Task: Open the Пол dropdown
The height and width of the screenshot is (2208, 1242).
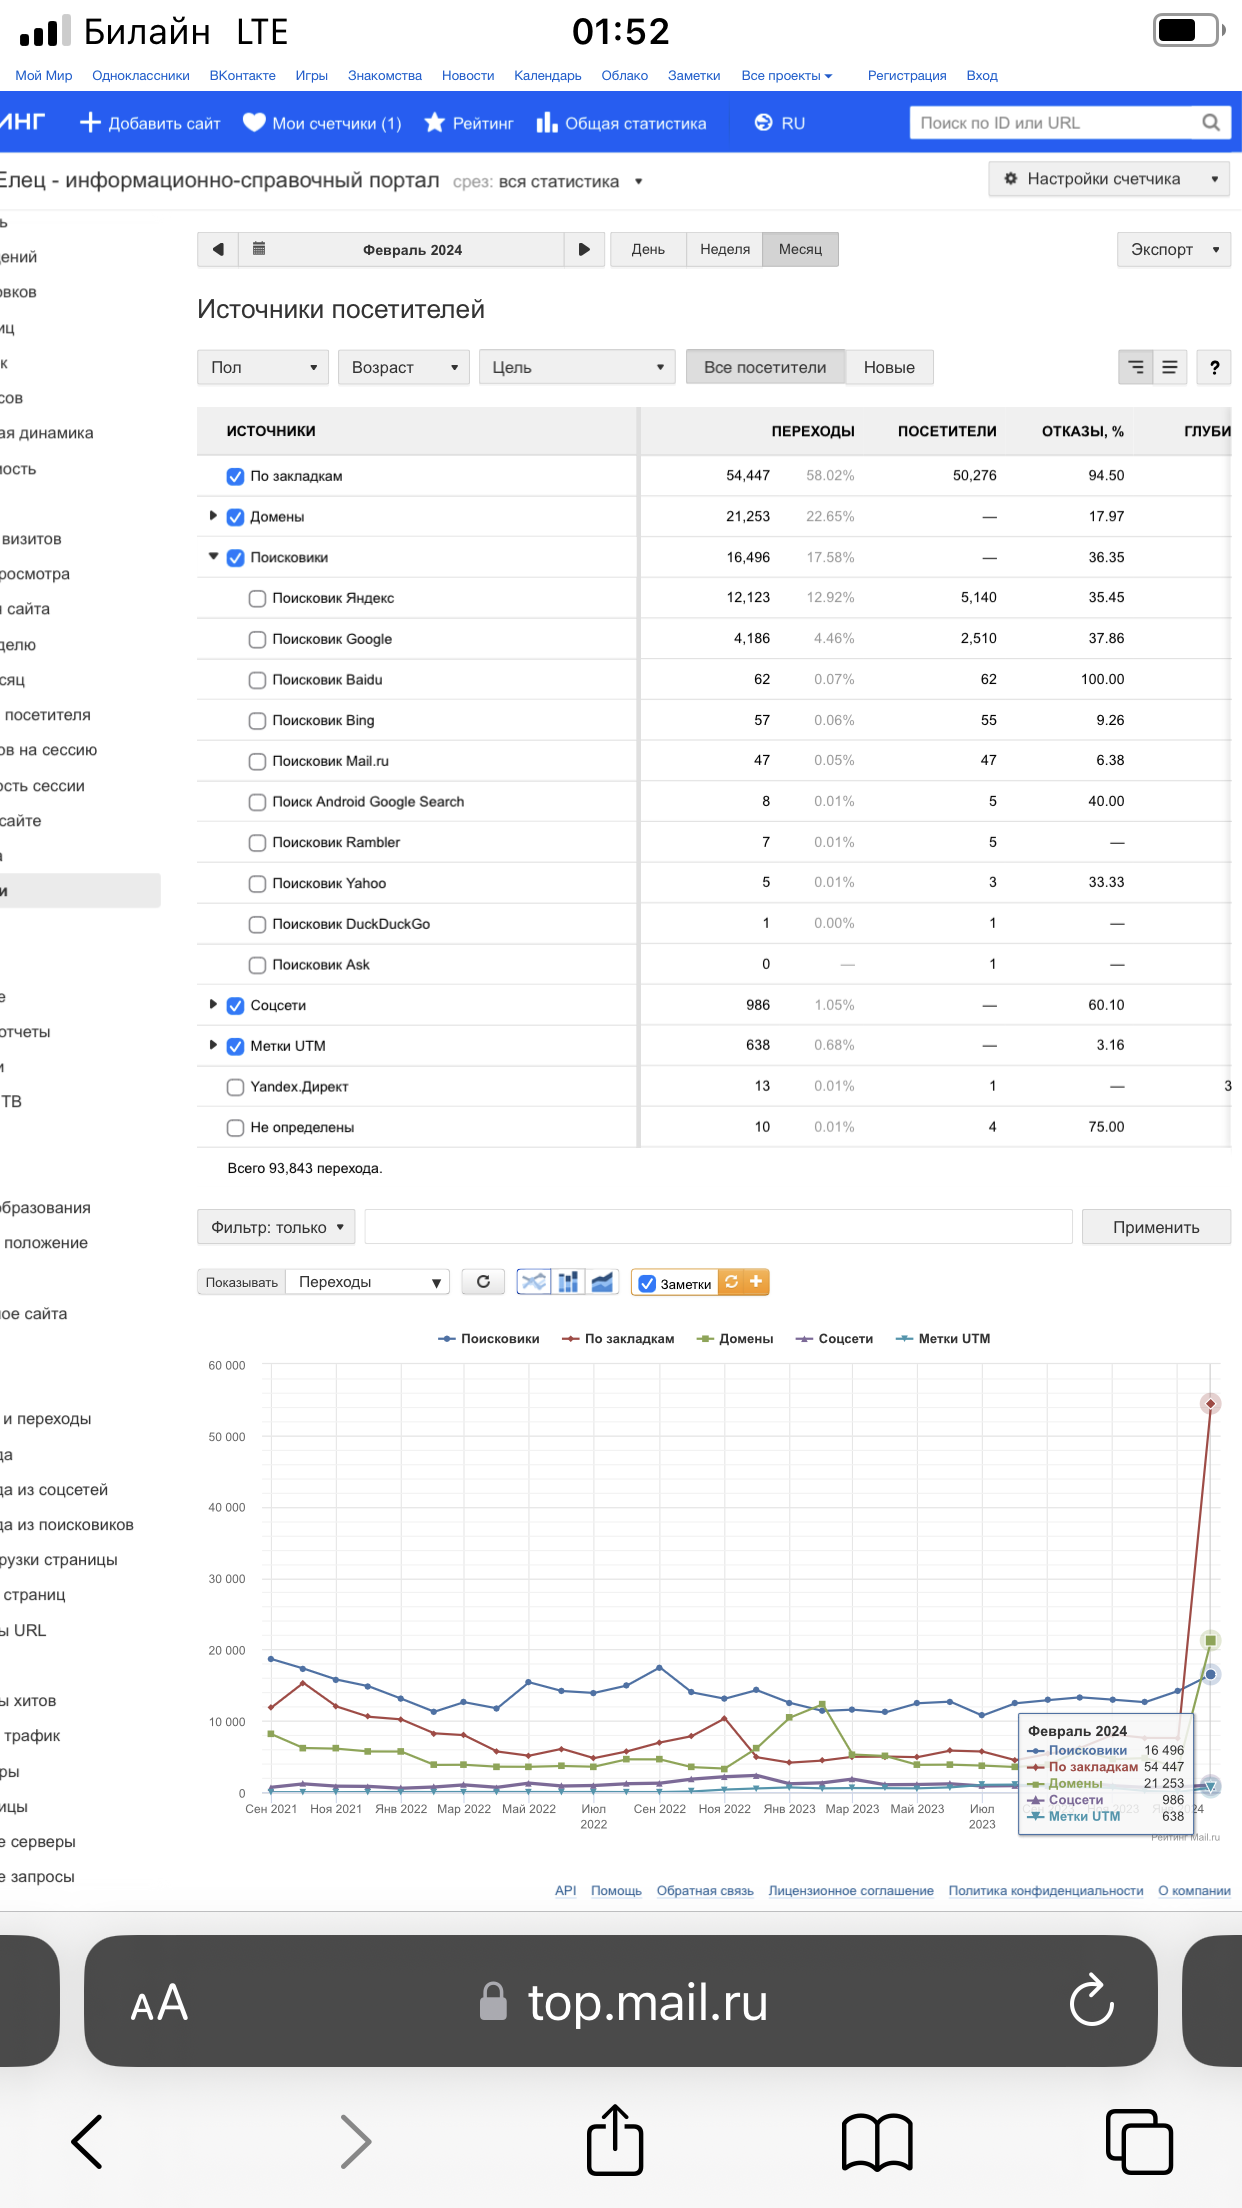Action: coord(263,367)
